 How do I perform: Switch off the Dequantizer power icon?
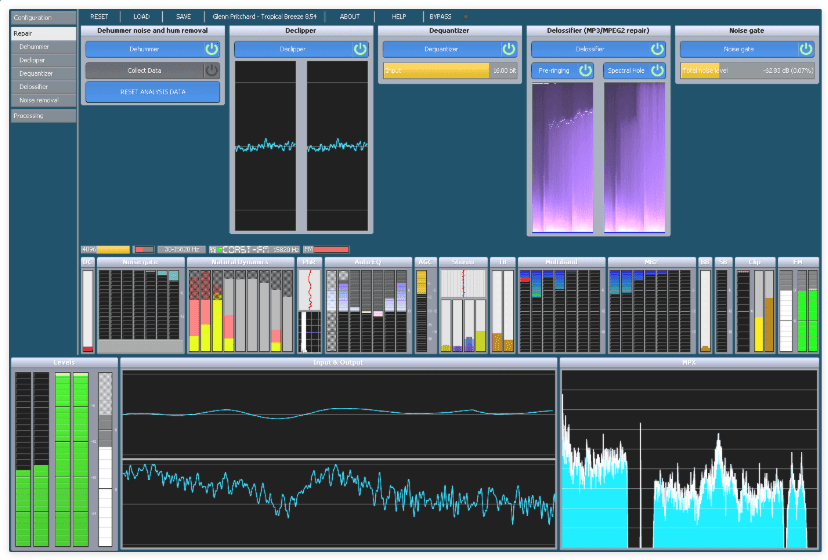pos(509,49)
